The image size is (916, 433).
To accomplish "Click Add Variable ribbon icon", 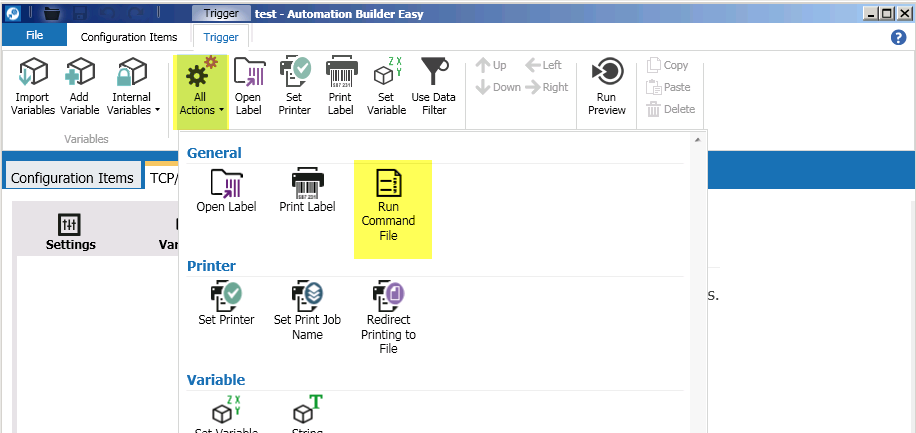I will point(80,87).
